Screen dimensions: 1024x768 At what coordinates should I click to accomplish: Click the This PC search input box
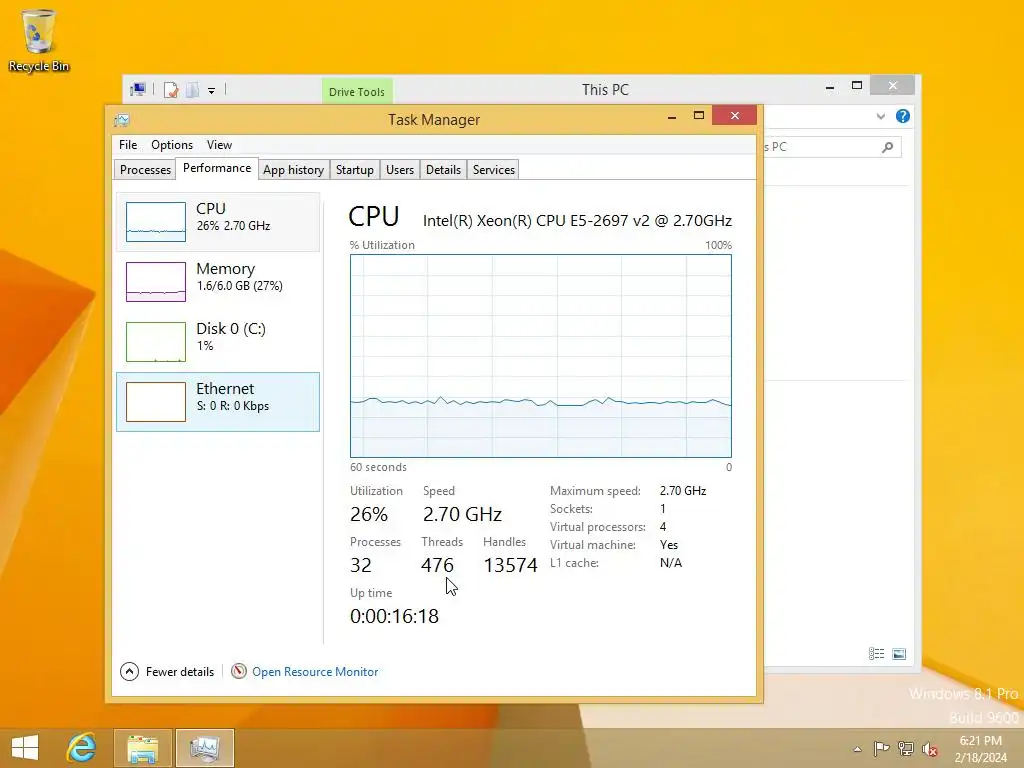pos(832,147)
